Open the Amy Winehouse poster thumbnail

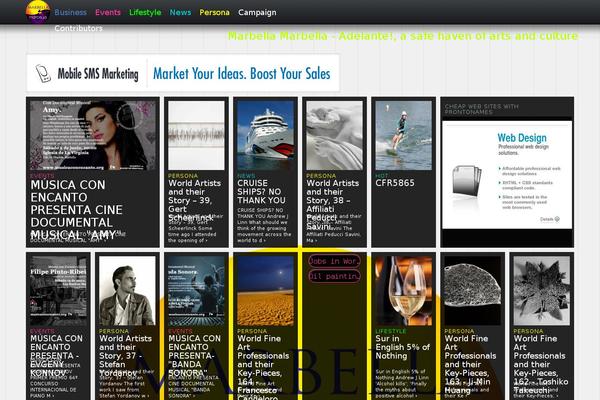point(93,135)
